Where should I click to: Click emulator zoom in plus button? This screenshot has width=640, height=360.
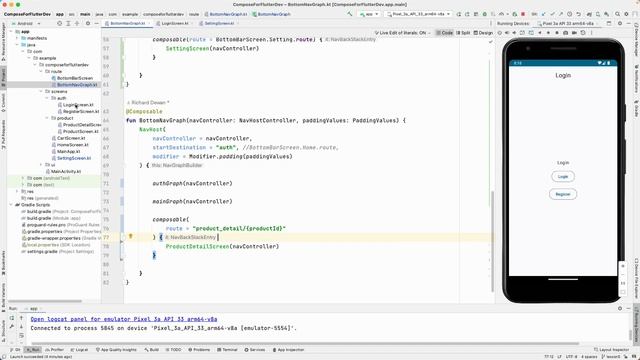click(623, 266)
